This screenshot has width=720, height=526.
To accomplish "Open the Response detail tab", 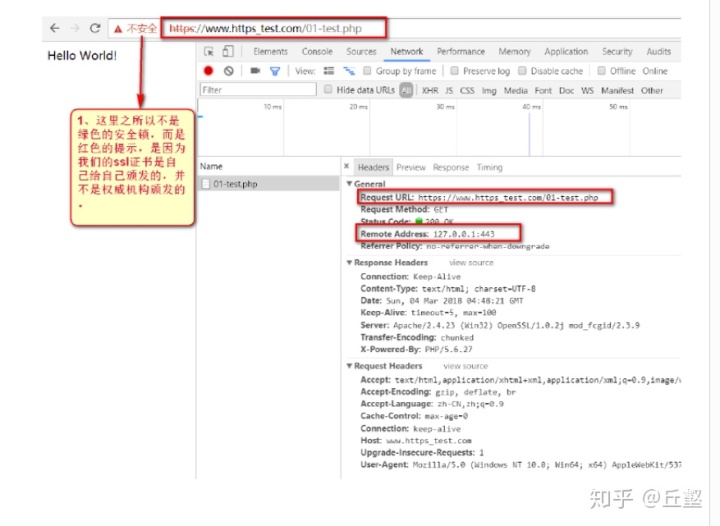I will coord(450,168).
